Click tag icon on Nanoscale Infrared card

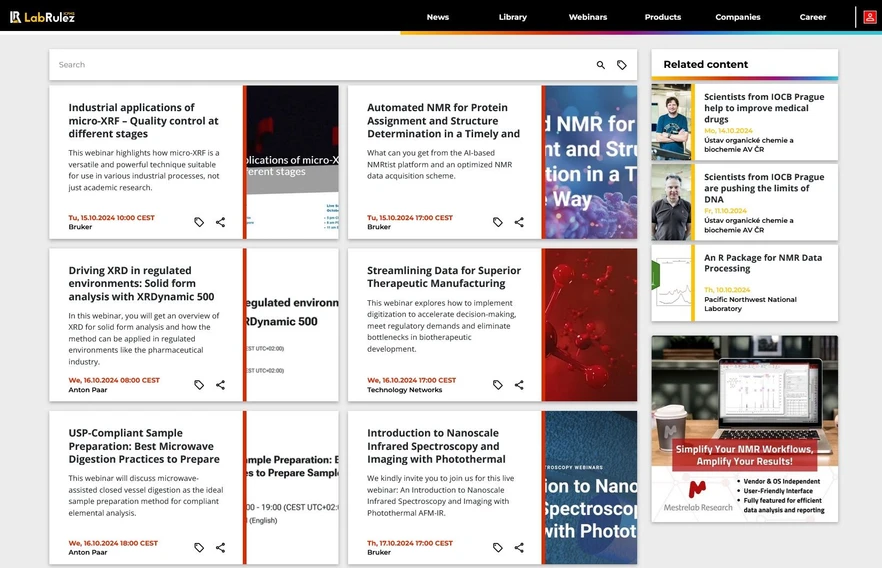tap(498, 547)
